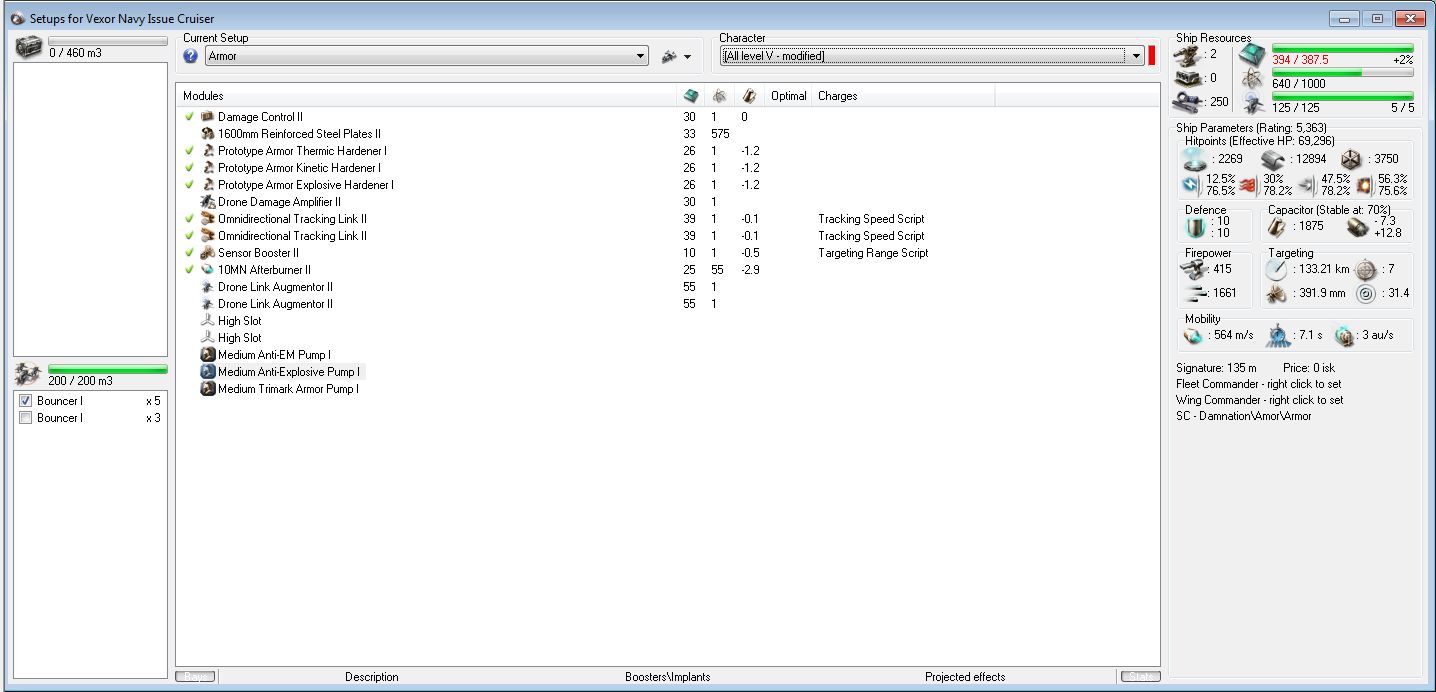Toggle active checkmark on Armor Kinetic Hardener
Screen dimensions: 1436x692
[189, 168]
